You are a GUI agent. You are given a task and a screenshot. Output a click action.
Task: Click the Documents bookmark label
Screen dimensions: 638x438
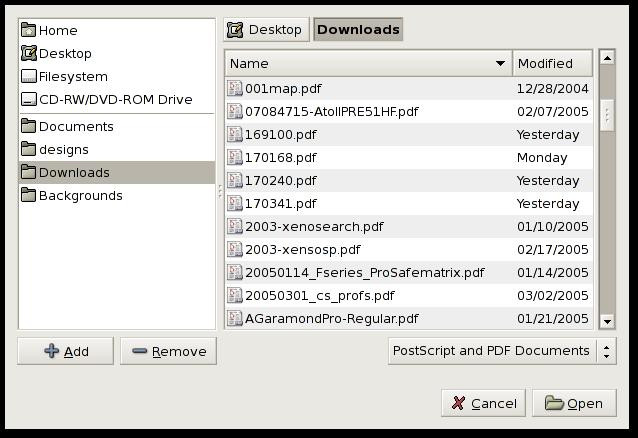point(76,127)
